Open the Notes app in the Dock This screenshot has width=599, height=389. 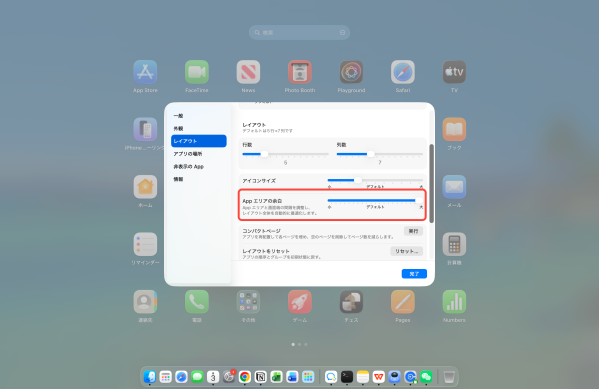pos(363,377)
